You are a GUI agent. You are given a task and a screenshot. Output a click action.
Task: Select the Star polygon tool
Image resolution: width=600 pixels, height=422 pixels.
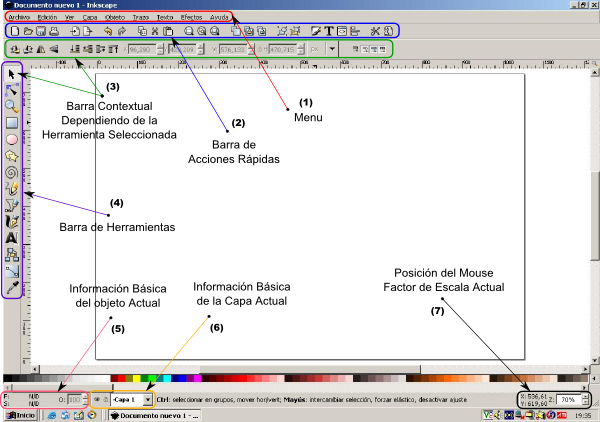tap(11, 156)
